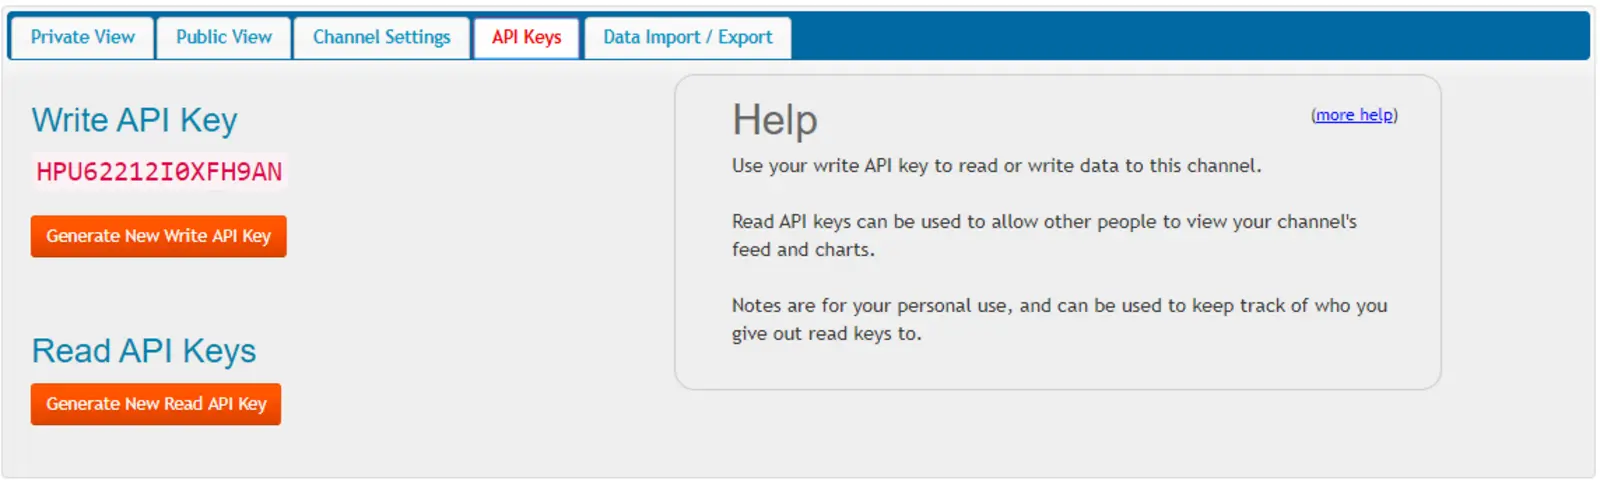This screenshot has height=484, width=1600.
Task: Select the API Keys tab
Action: tap(526, 37)
